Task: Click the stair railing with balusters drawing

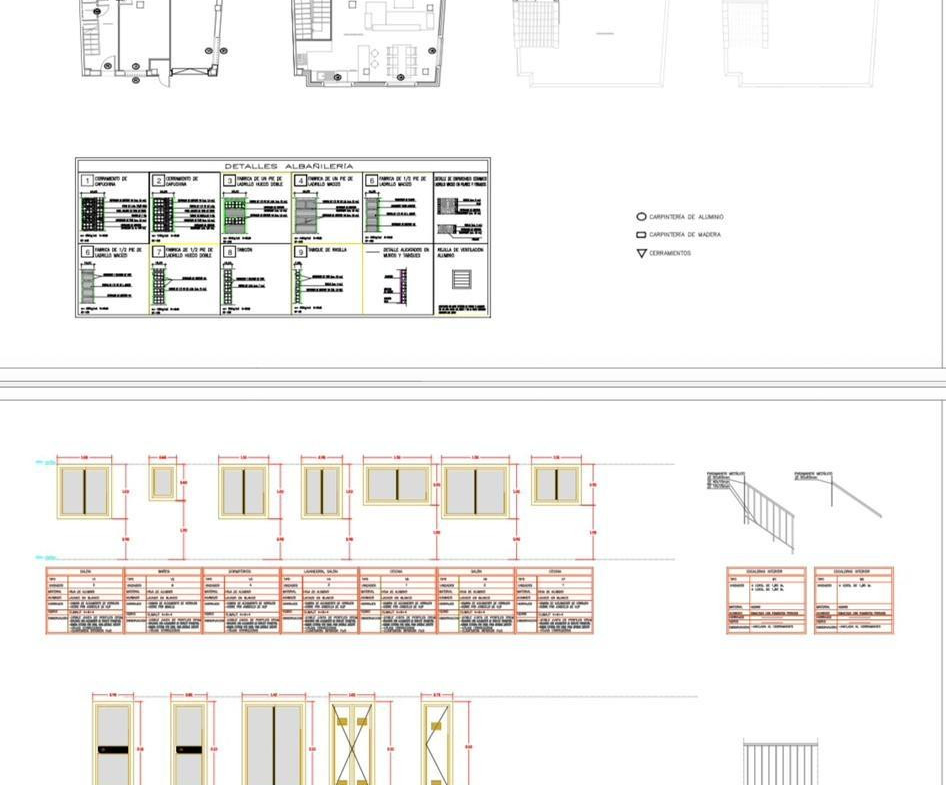Action: 765,508
